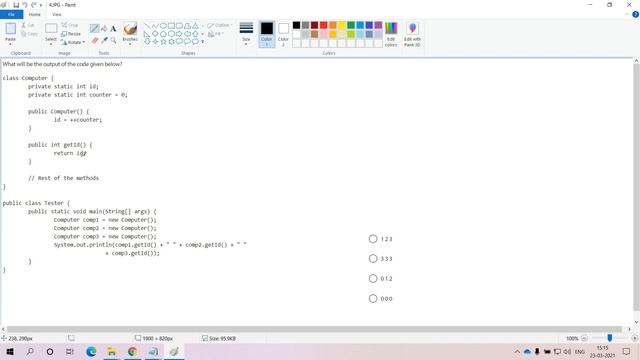The image size is (640, 360).
Task: Choose the Down arrow shape
Action: point(147,41)
